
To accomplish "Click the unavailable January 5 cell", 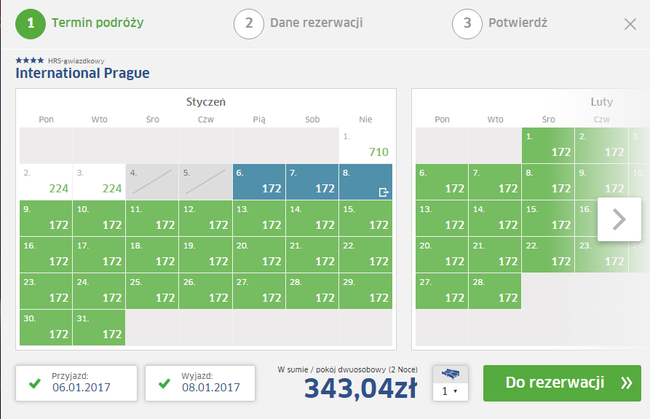I will pyautogui.click(x=206, y=182).
